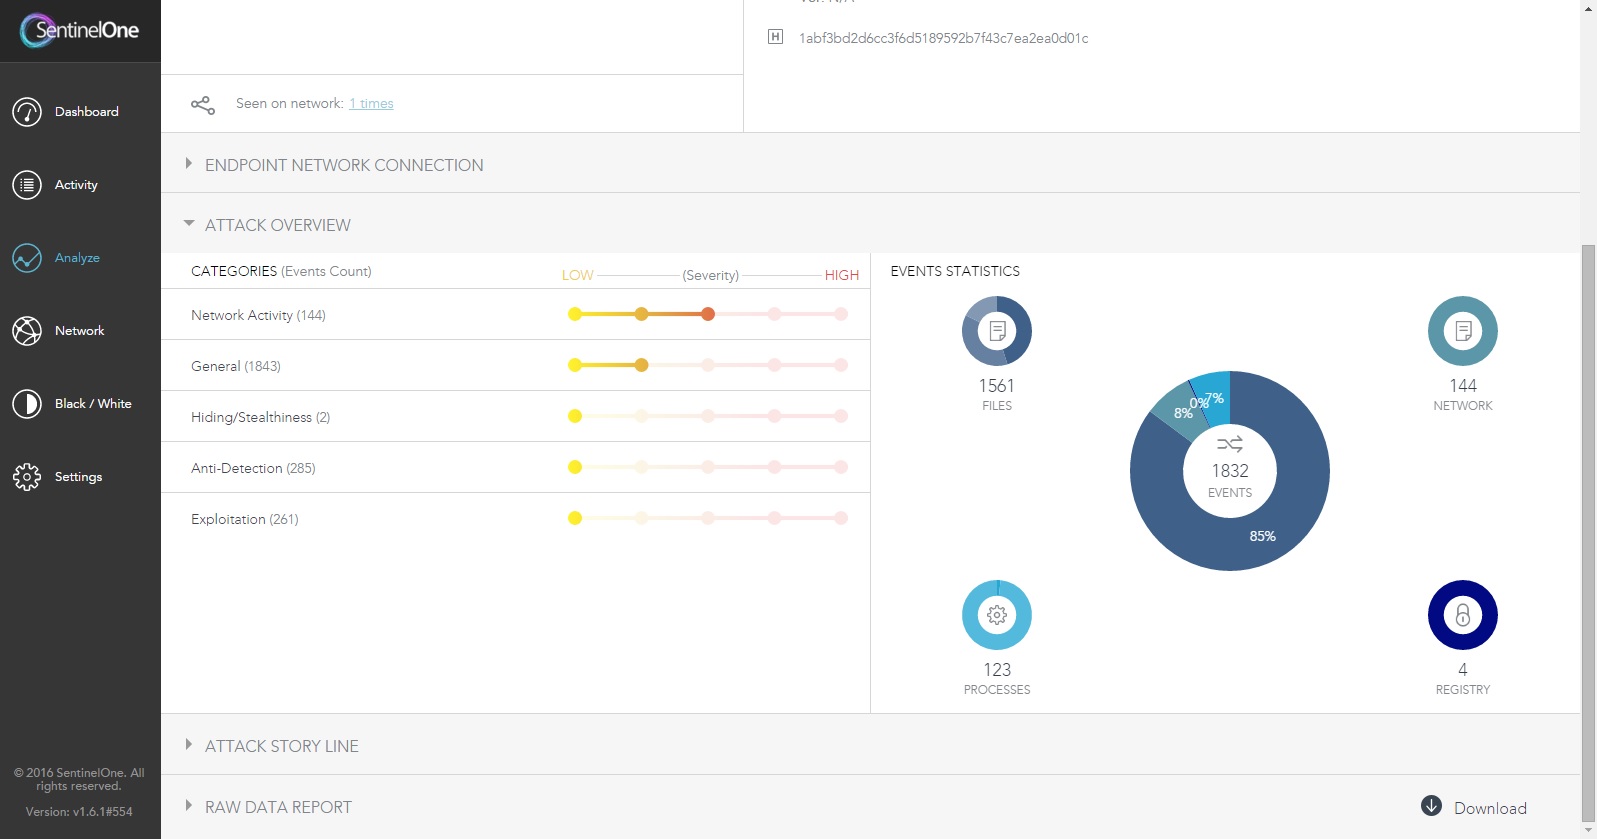
Task: Go to the Network menu item
Action: [80, 331]
